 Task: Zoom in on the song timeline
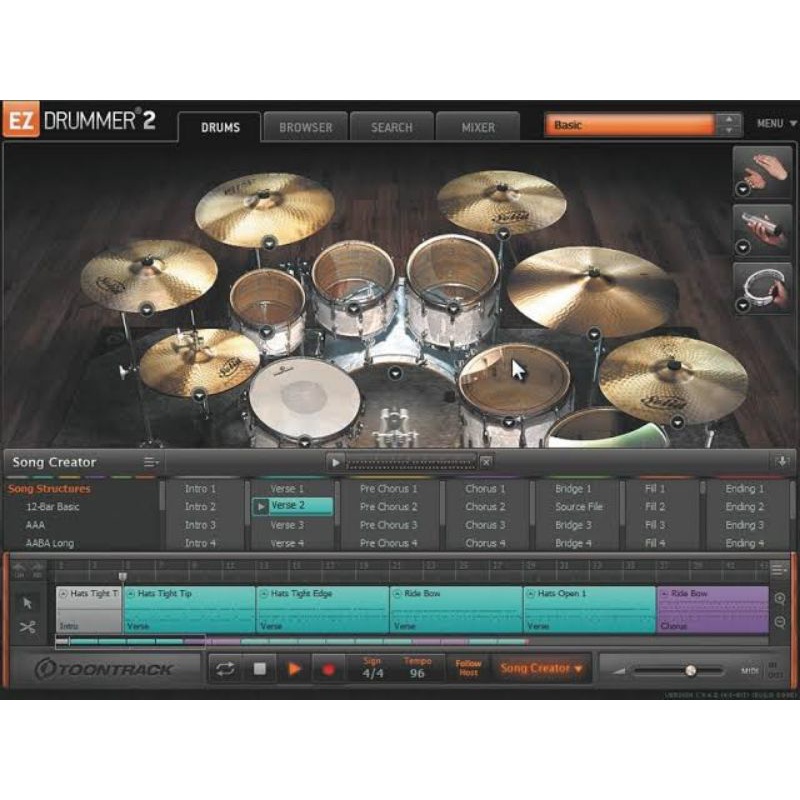(x=780, y=599)
